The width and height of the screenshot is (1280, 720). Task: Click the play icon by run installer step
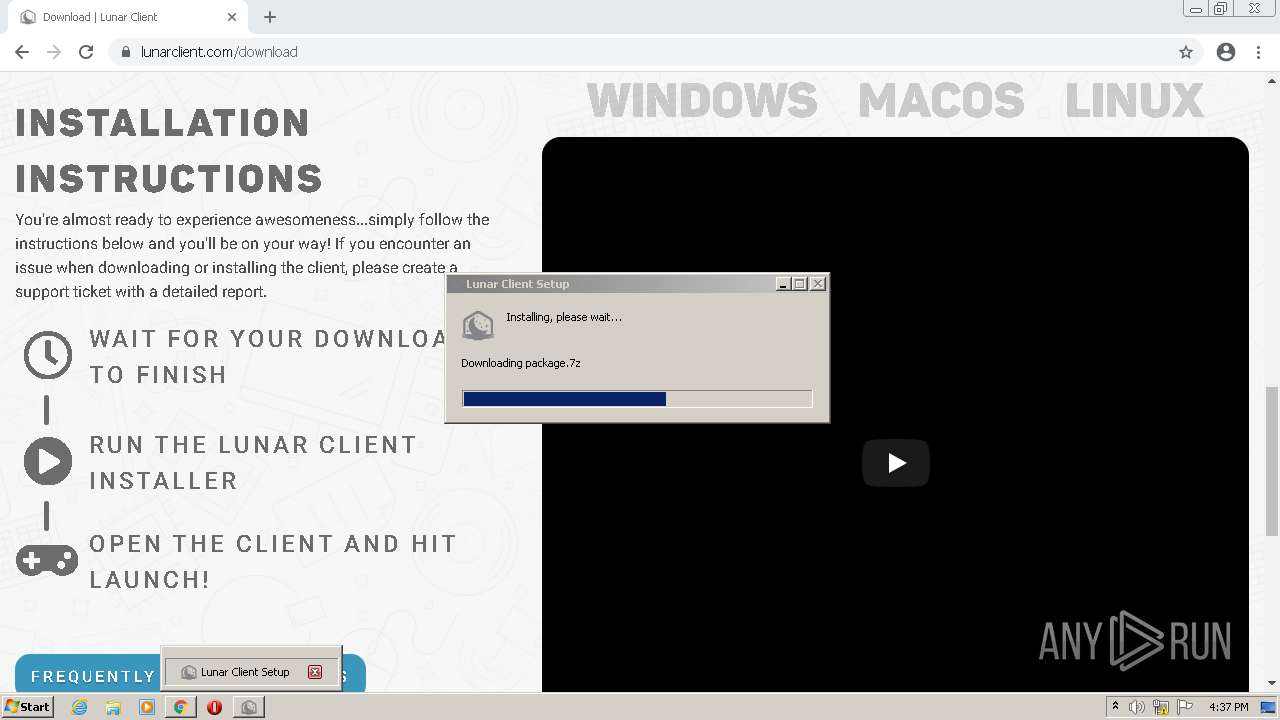48,461
